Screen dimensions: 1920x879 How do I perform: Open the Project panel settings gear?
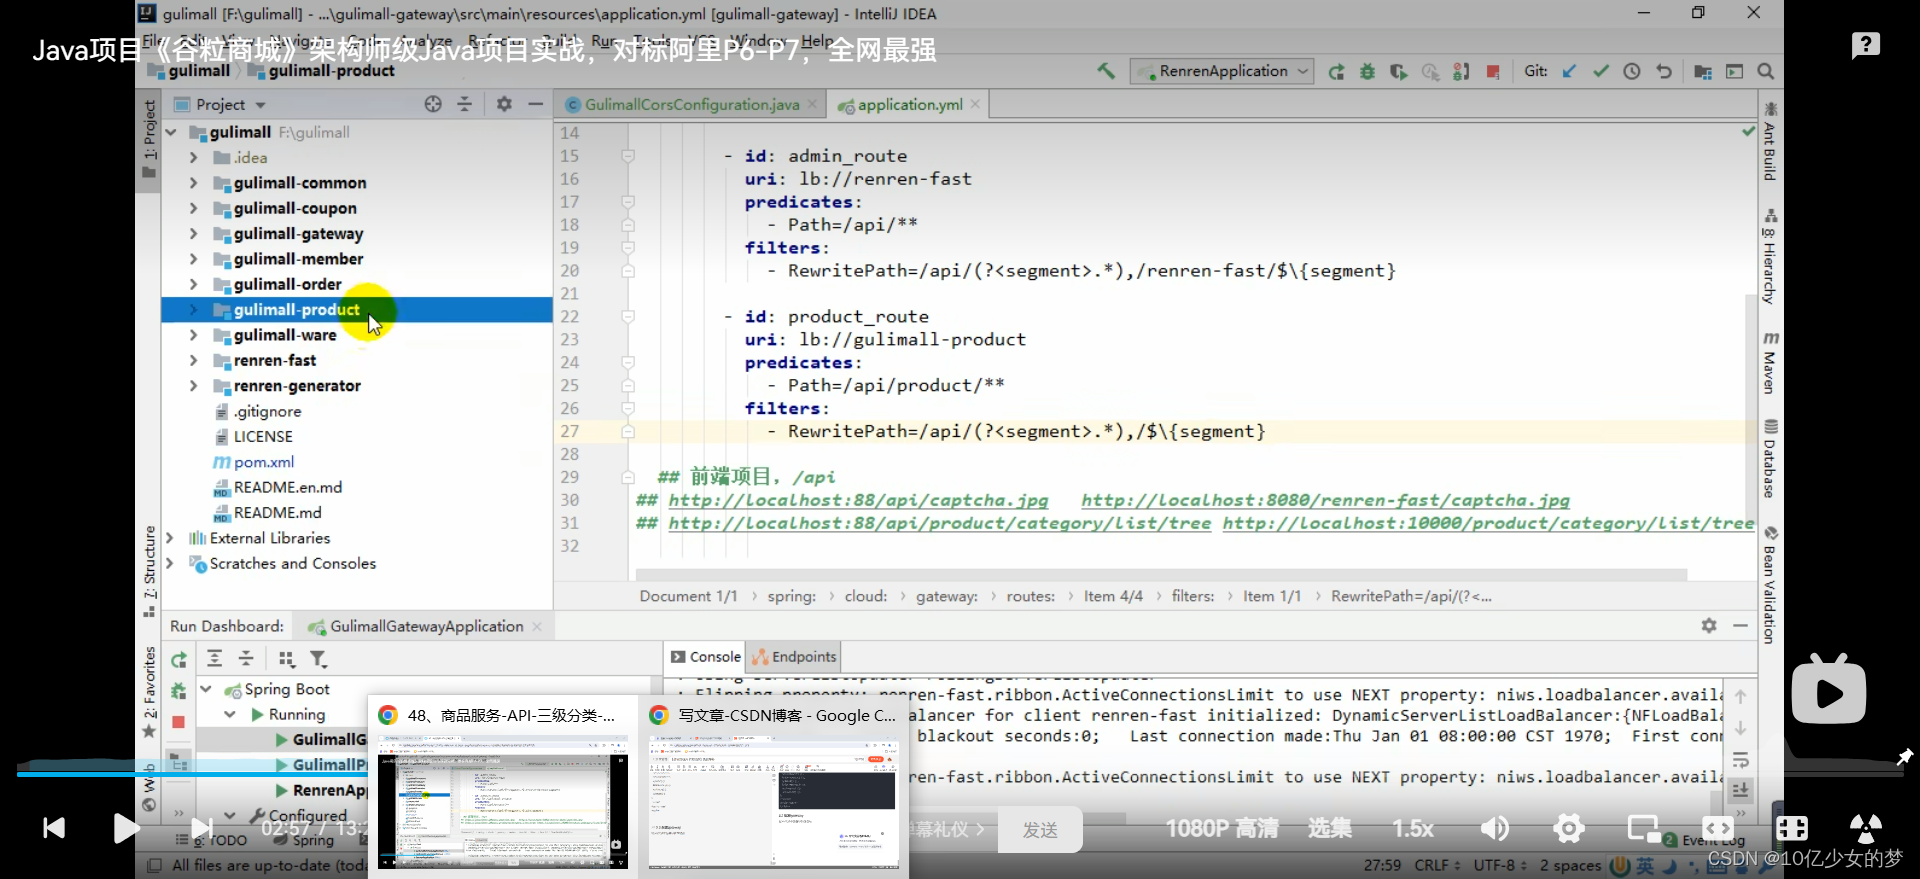click(504, 104)
